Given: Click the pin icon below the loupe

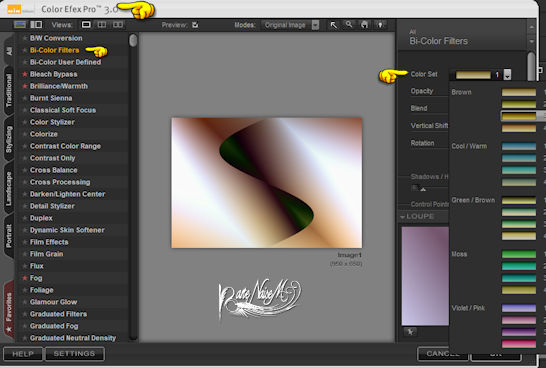Looking at the screenshot, I should pyautogui.click(x=410, y=332).
